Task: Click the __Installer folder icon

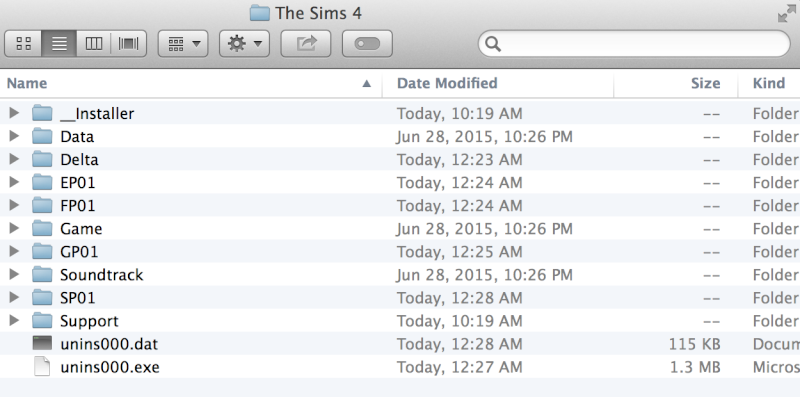Action: (x=42, y=113)
